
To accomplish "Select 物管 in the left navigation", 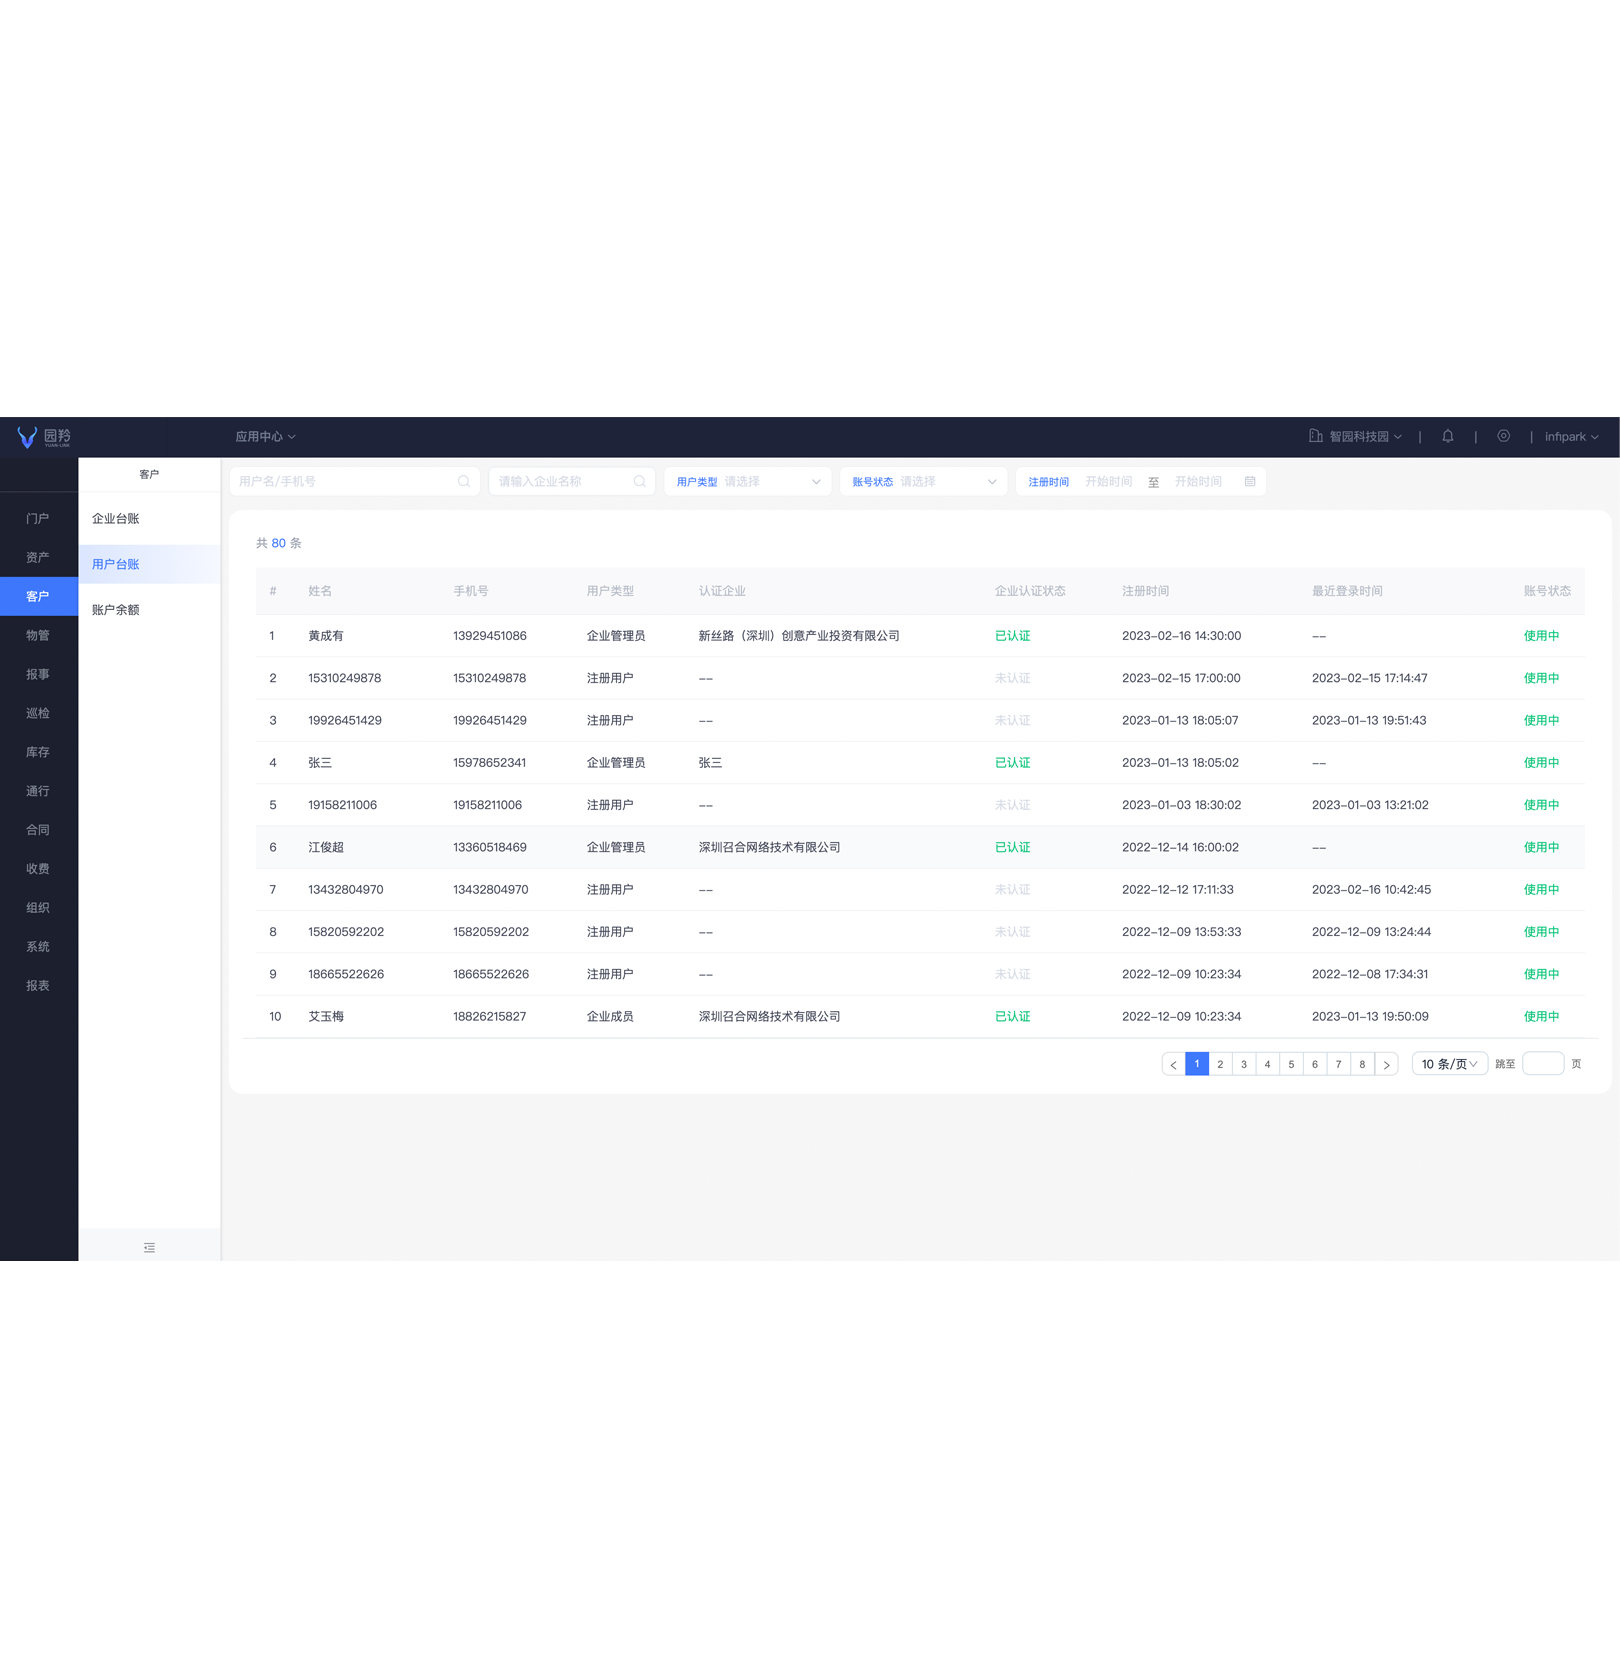I will [38, 635].
